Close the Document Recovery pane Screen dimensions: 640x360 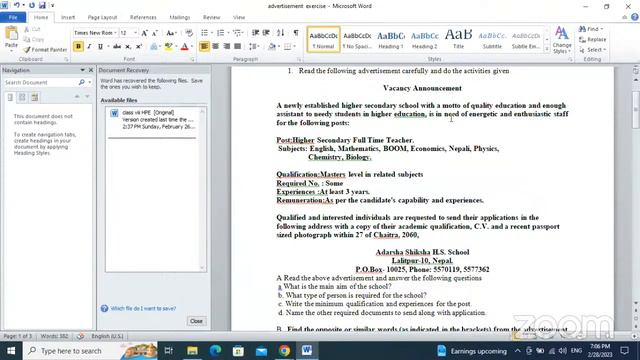[x=196, y=321]
